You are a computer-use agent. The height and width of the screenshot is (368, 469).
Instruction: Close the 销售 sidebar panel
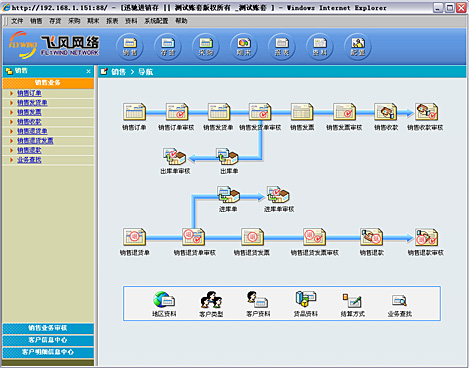[88, 71]
